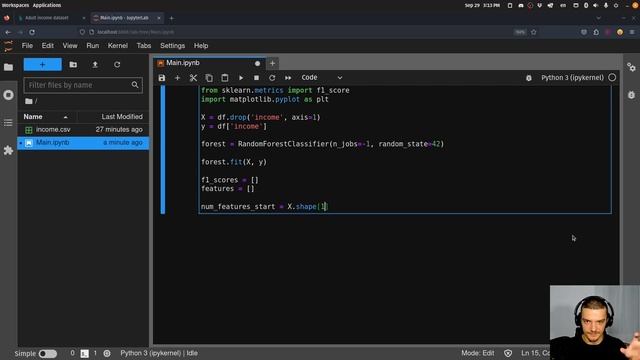The height and width of the screenshot is (360, 640).
Task: Select the Main.ipynb file in browser
Action: coord(83,142)
